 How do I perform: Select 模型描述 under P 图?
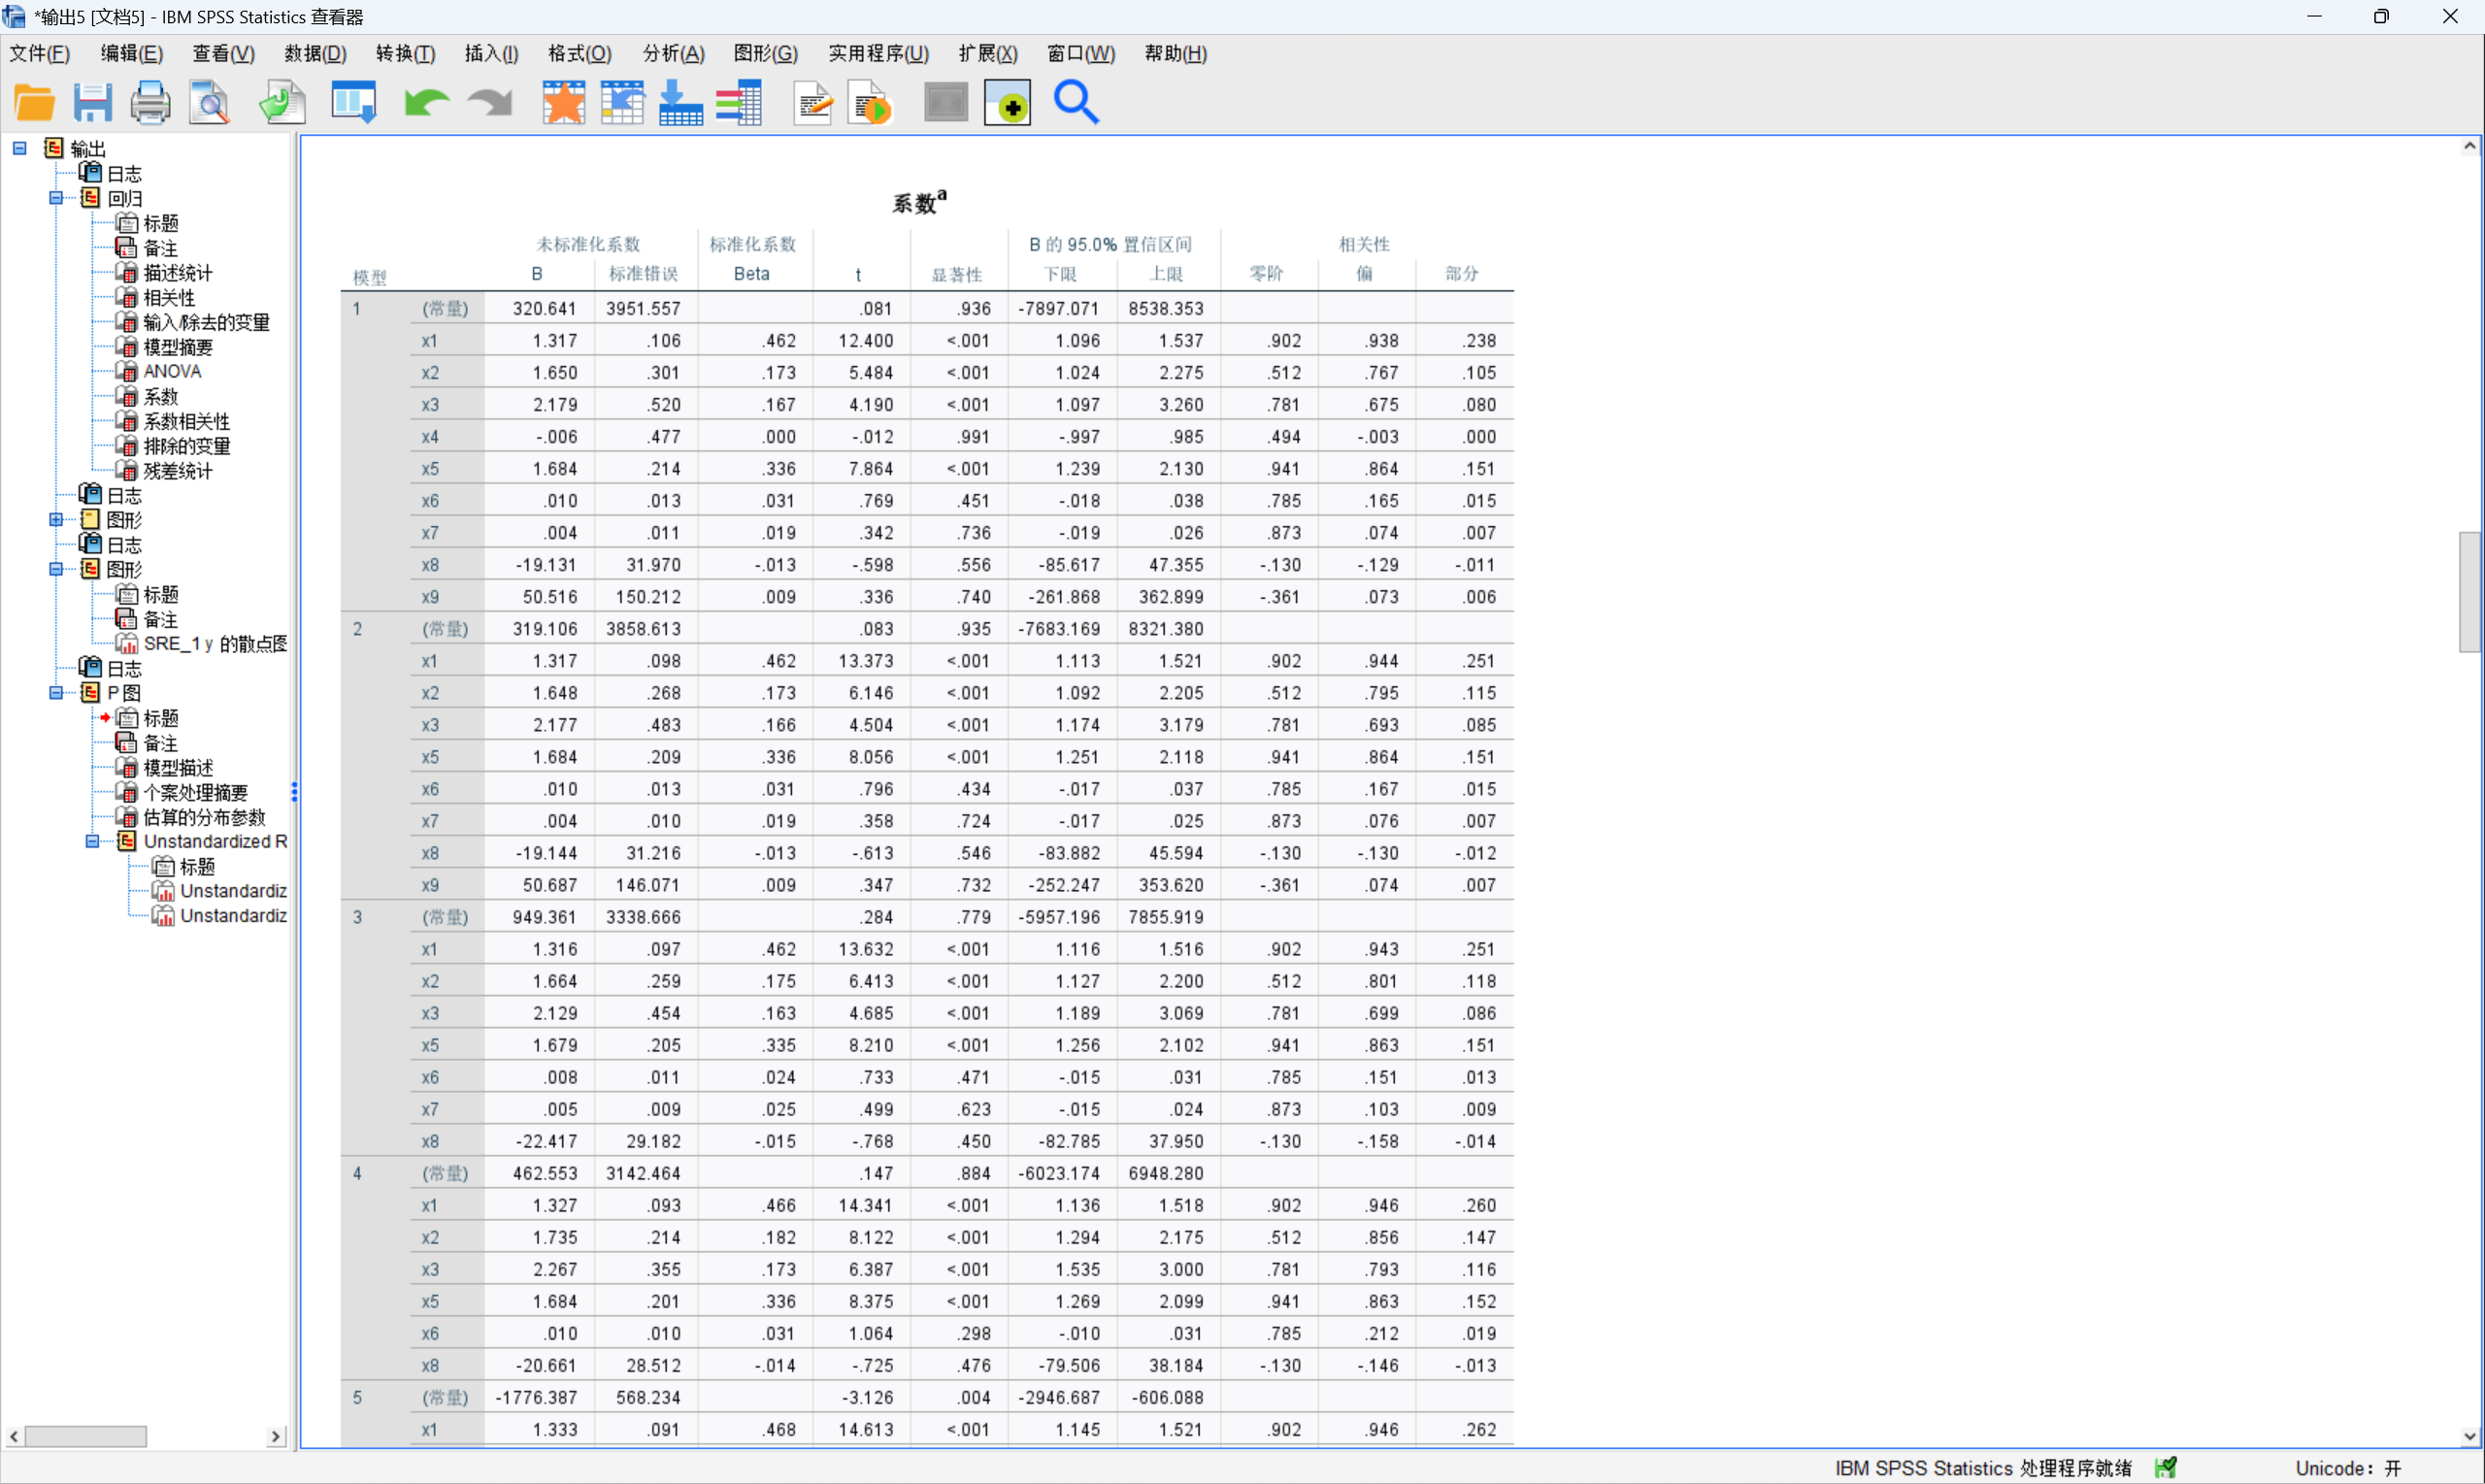pos(178,767)
